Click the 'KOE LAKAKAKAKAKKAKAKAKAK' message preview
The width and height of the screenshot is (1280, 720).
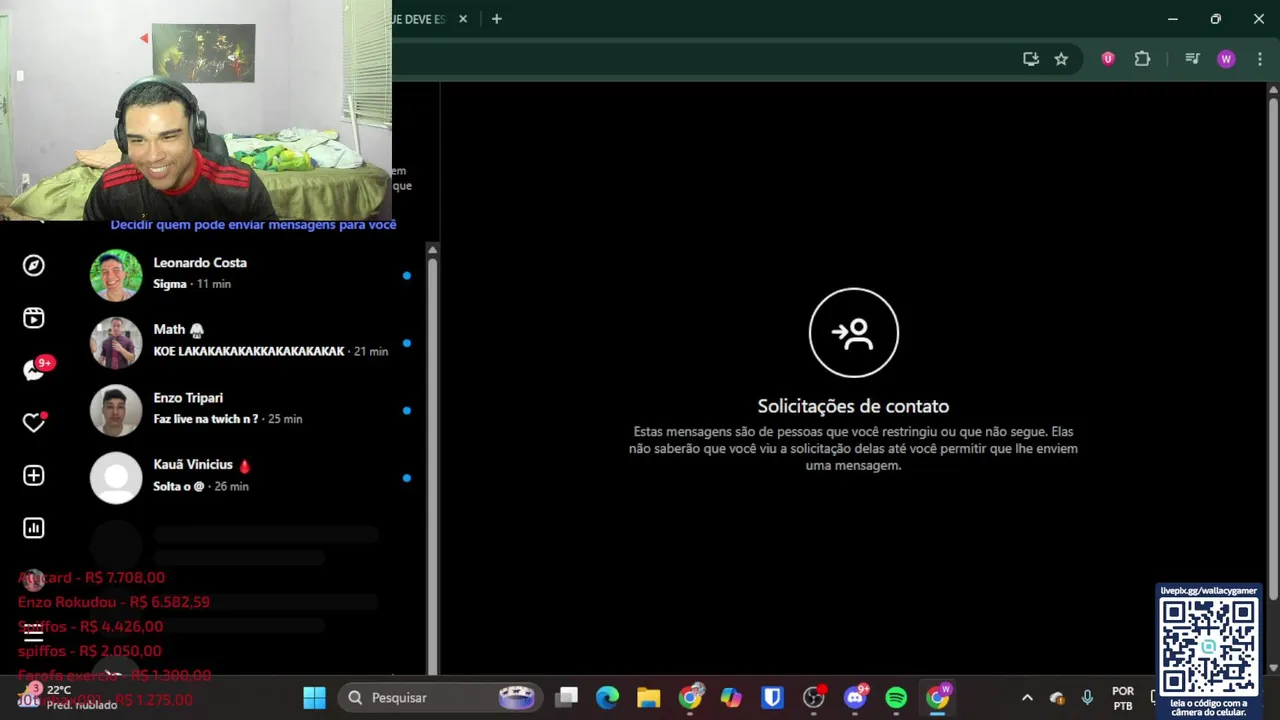tap(249, 351)
